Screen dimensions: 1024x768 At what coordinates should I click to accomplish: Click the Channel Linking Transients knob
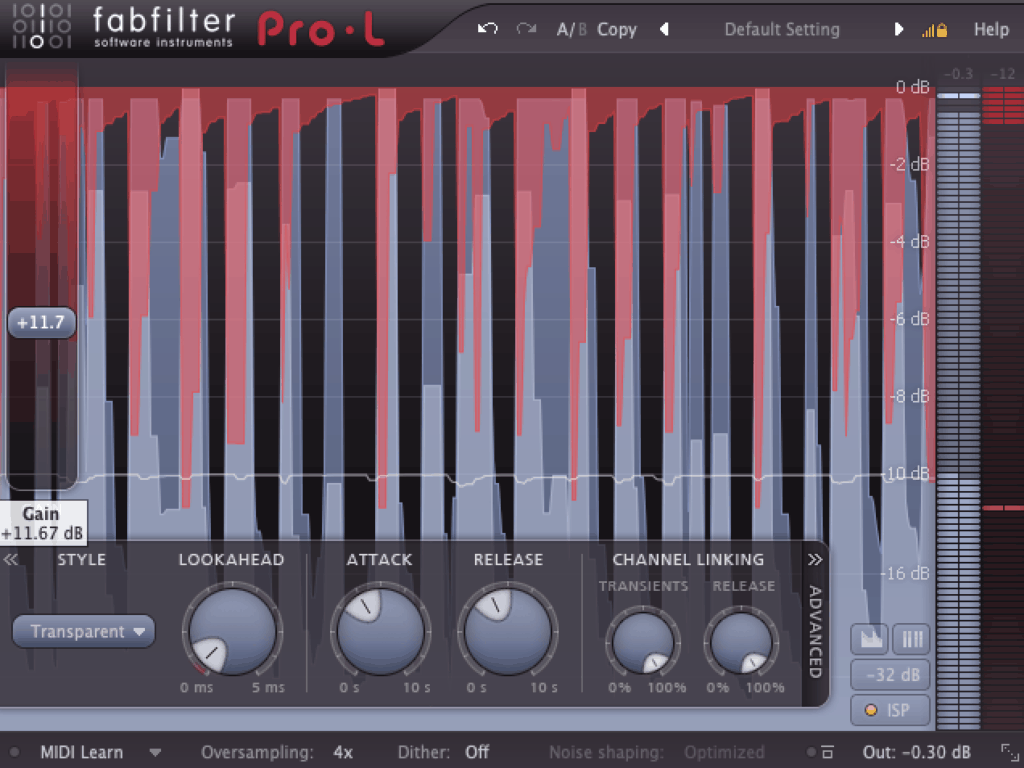point(643,642)
